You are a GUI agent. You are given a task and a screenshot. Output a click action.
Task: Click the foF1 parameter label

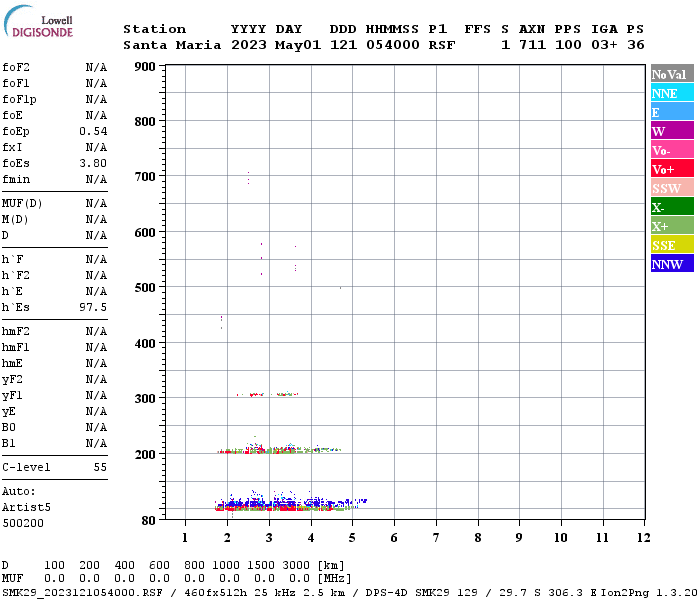(x=16, y=83)
